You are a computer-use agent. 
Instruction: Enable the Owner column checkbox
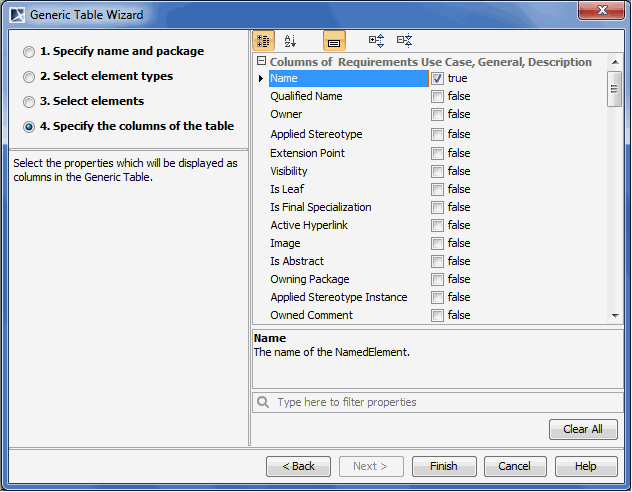(x=438, y=115)
